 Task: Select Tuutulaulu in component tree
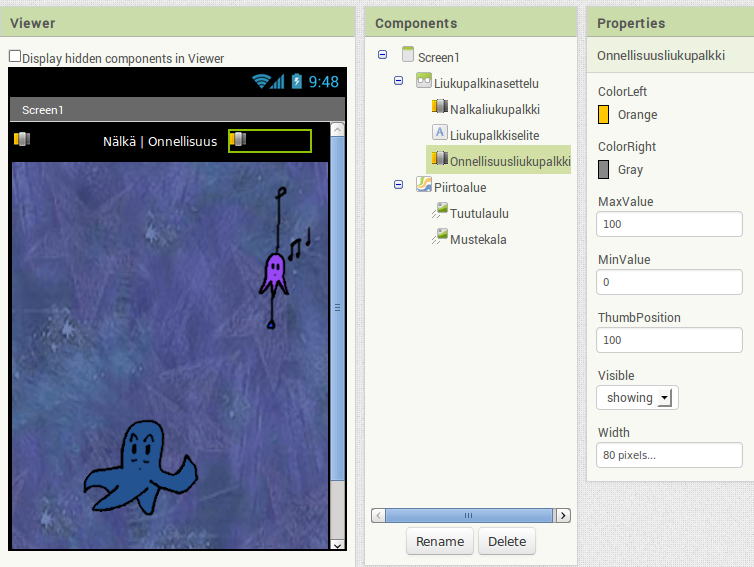(x=479, y=214)
